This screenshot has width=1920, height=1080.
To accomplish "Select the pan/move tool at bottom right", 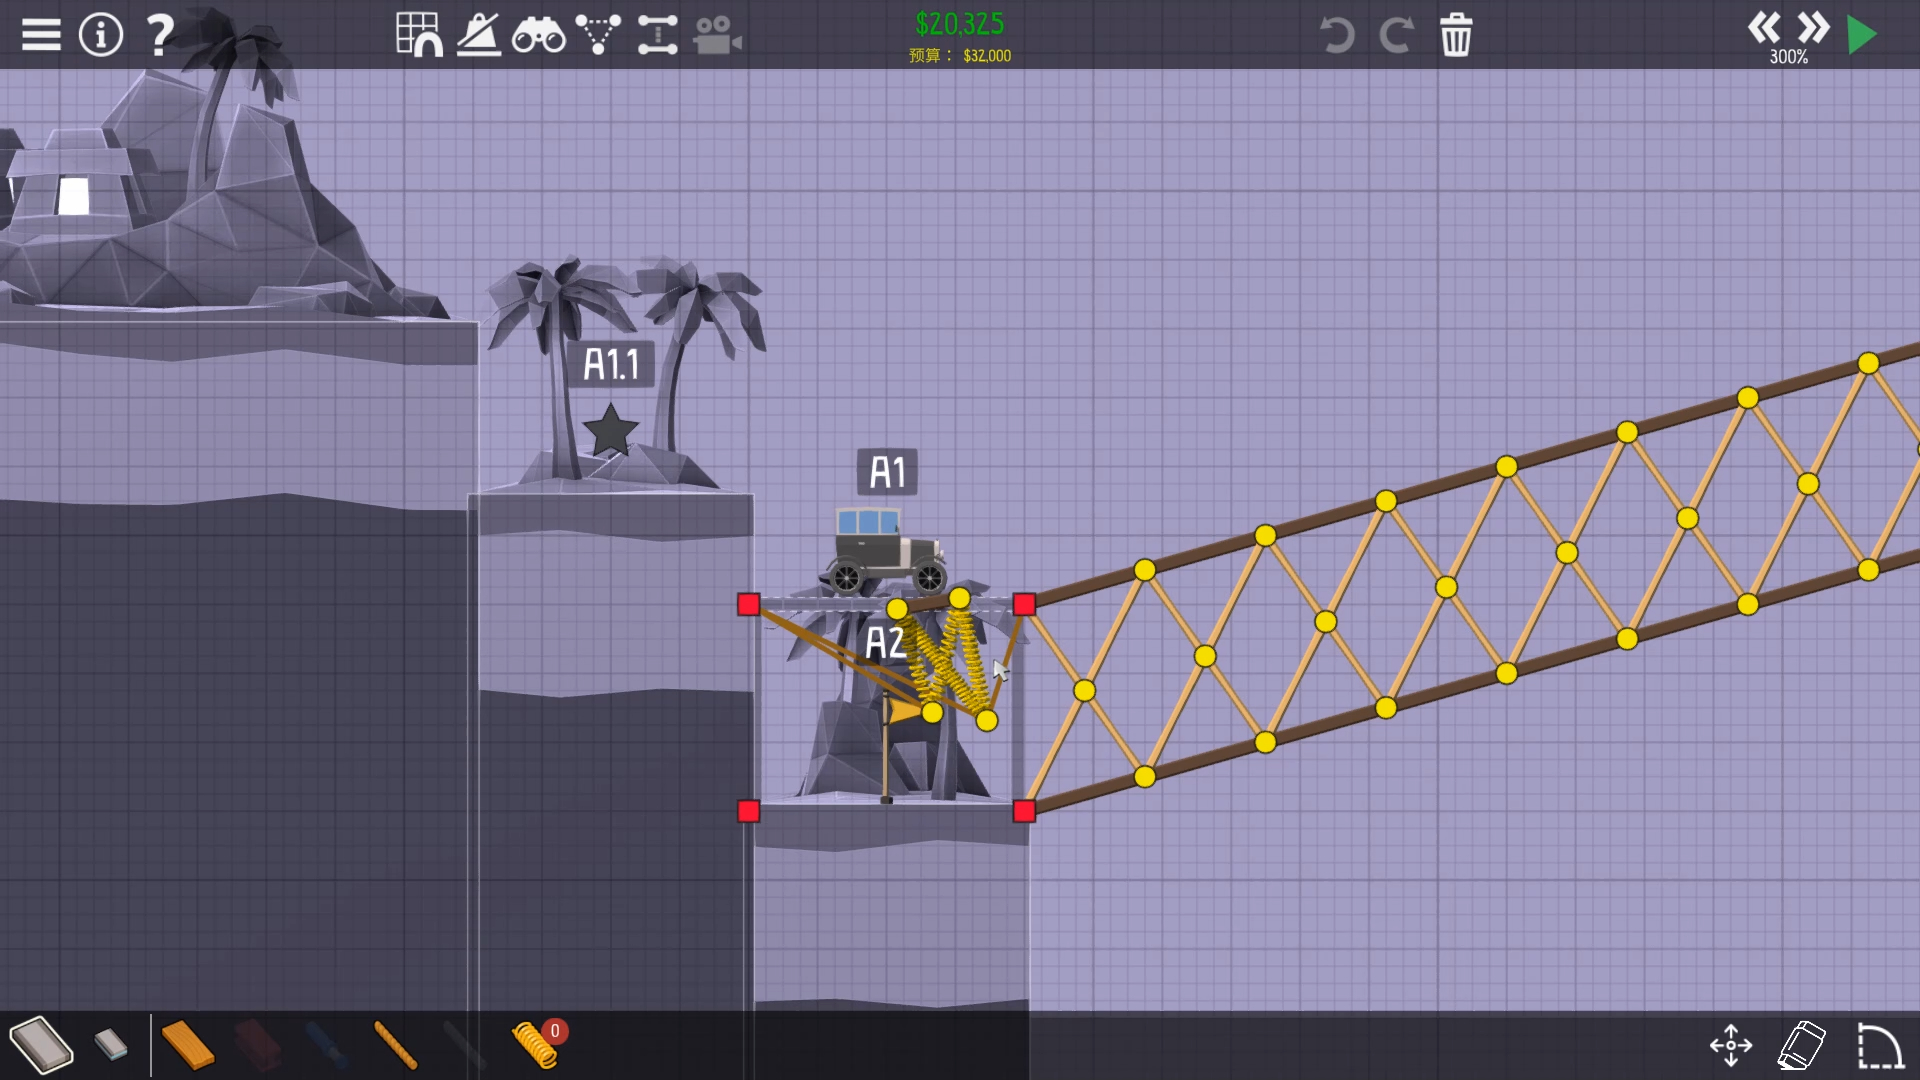I will point(1730,1044).
